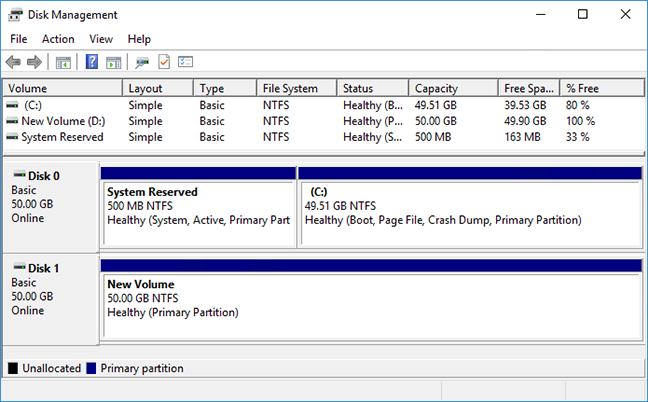
Task: Sort by the File System column header
Action: (x=296, y=88)
